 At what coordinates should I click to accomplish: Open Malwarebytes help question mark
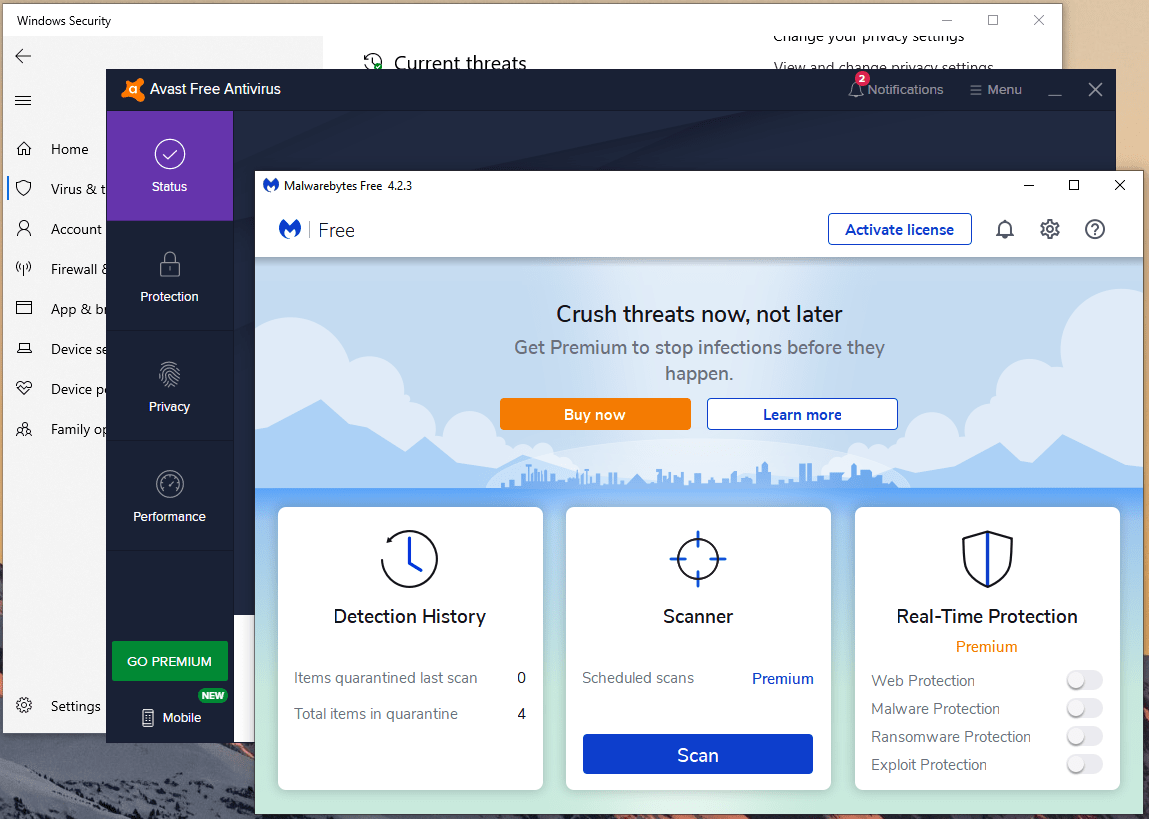point(1094,229)
